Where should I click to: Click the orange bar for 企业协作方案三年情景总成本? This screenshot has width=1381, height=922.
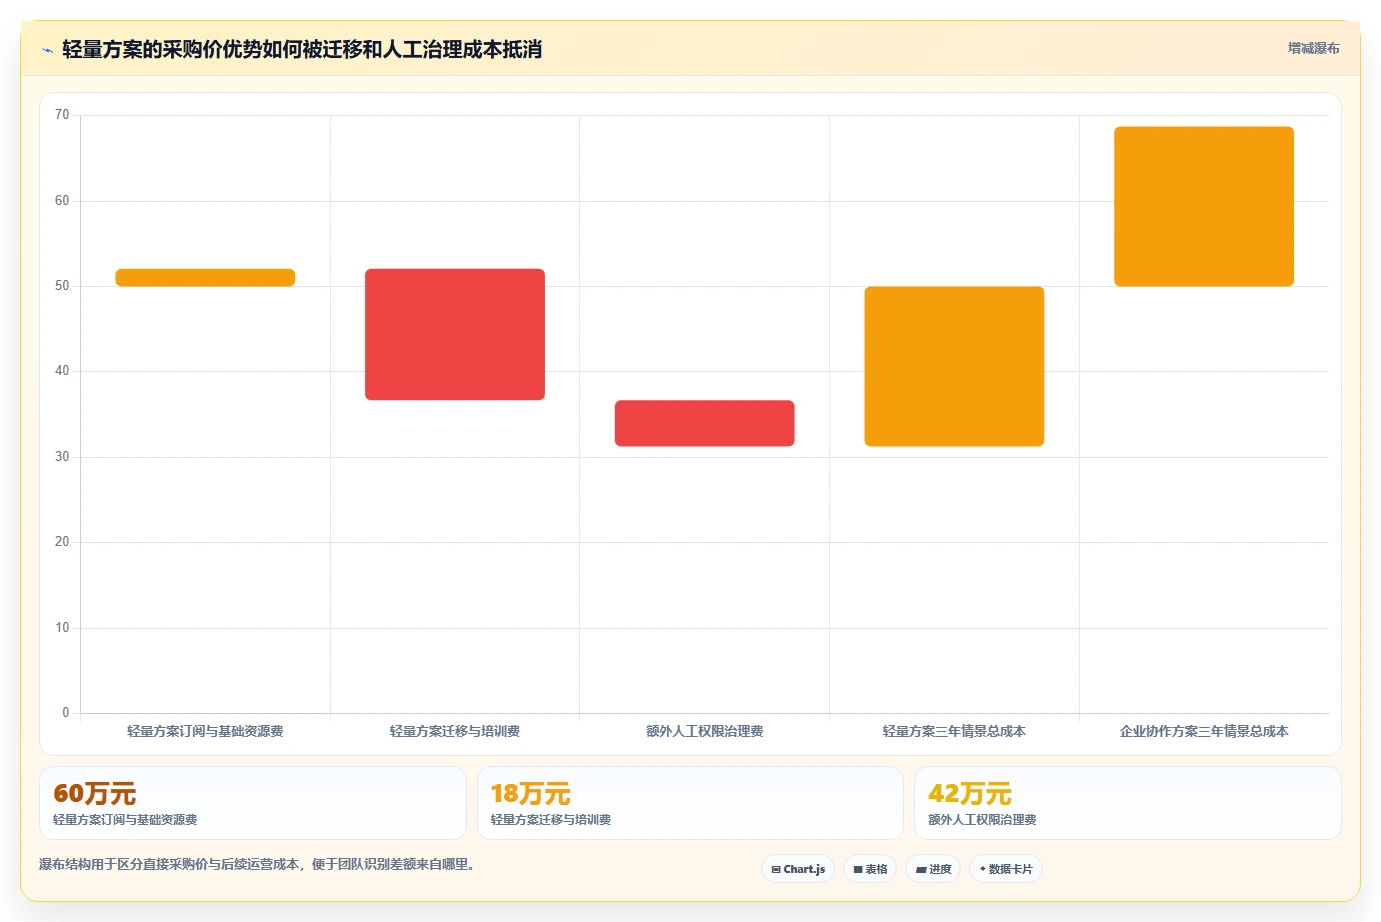coord(1204,206)
